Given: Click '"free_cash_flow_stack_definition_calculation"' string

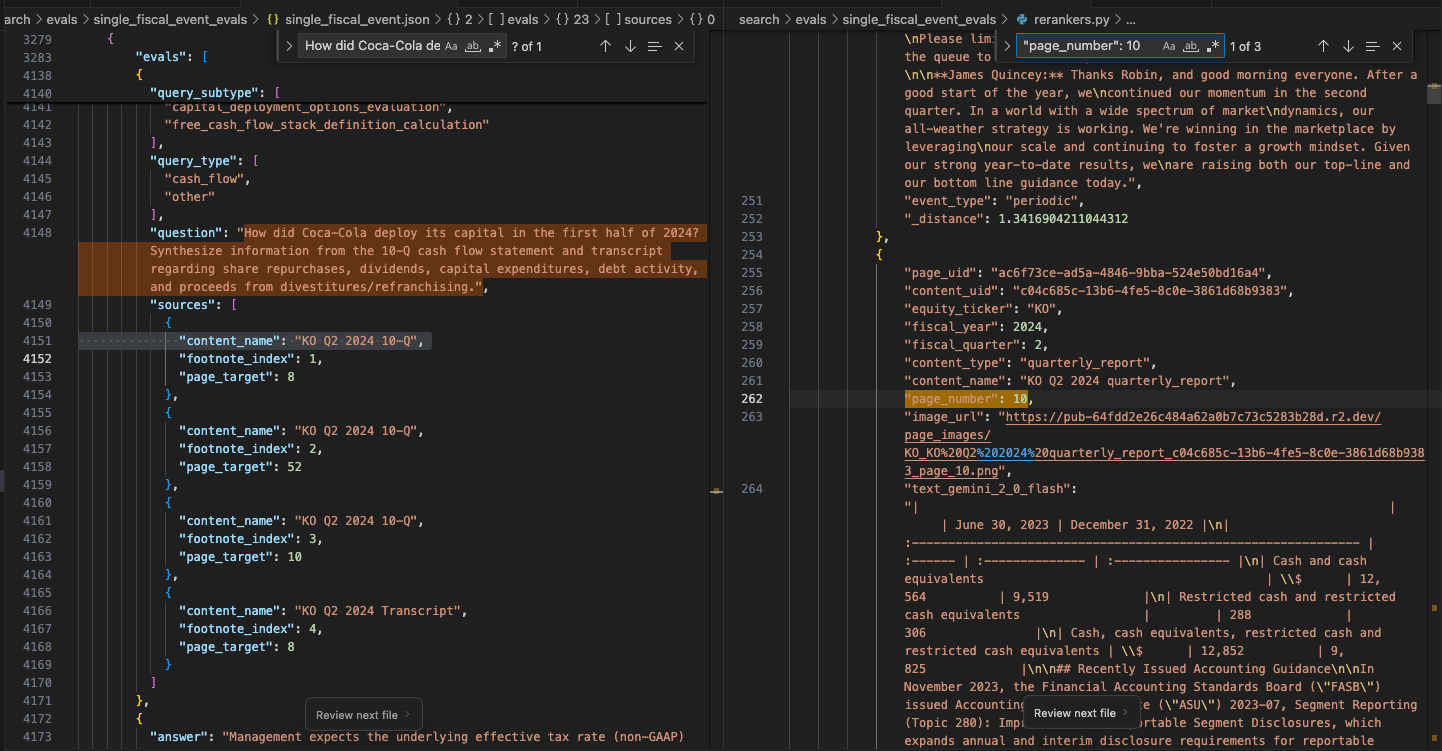Looking at the screenshot, I should (x=326, y=125).
